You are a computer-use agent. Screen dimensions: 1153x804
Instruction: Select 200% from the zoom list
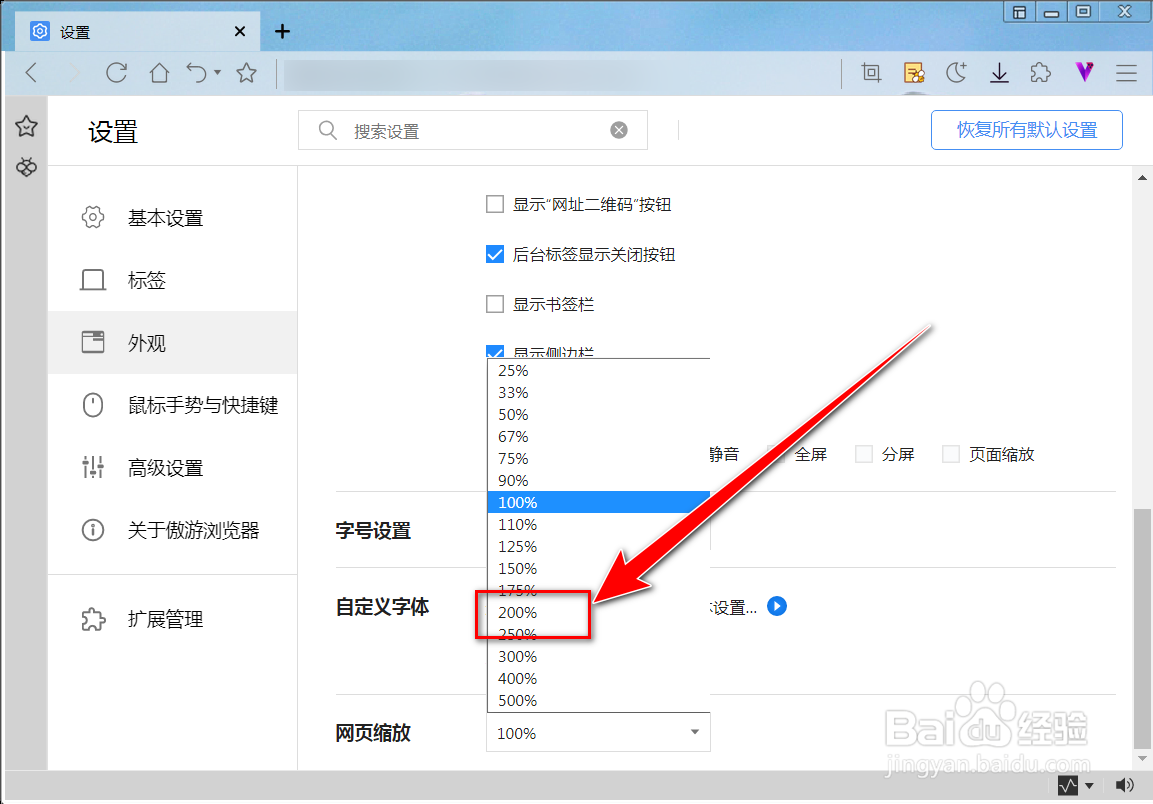pyautogui.click(x=518, y=613)
